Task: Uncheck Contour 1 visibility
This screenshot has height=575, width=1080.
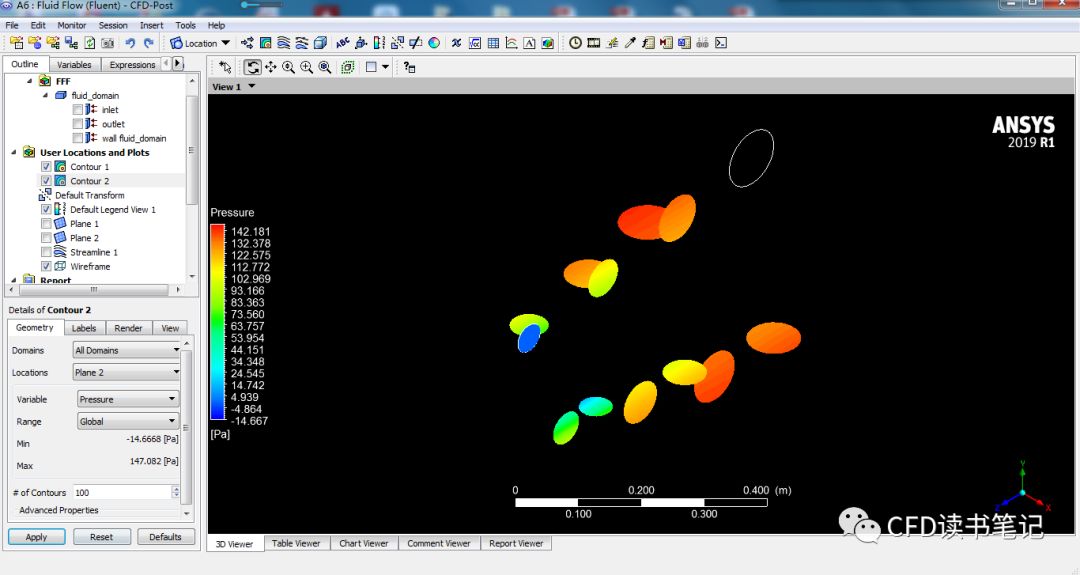Action: pyautogui.click(x=46, y=167)
